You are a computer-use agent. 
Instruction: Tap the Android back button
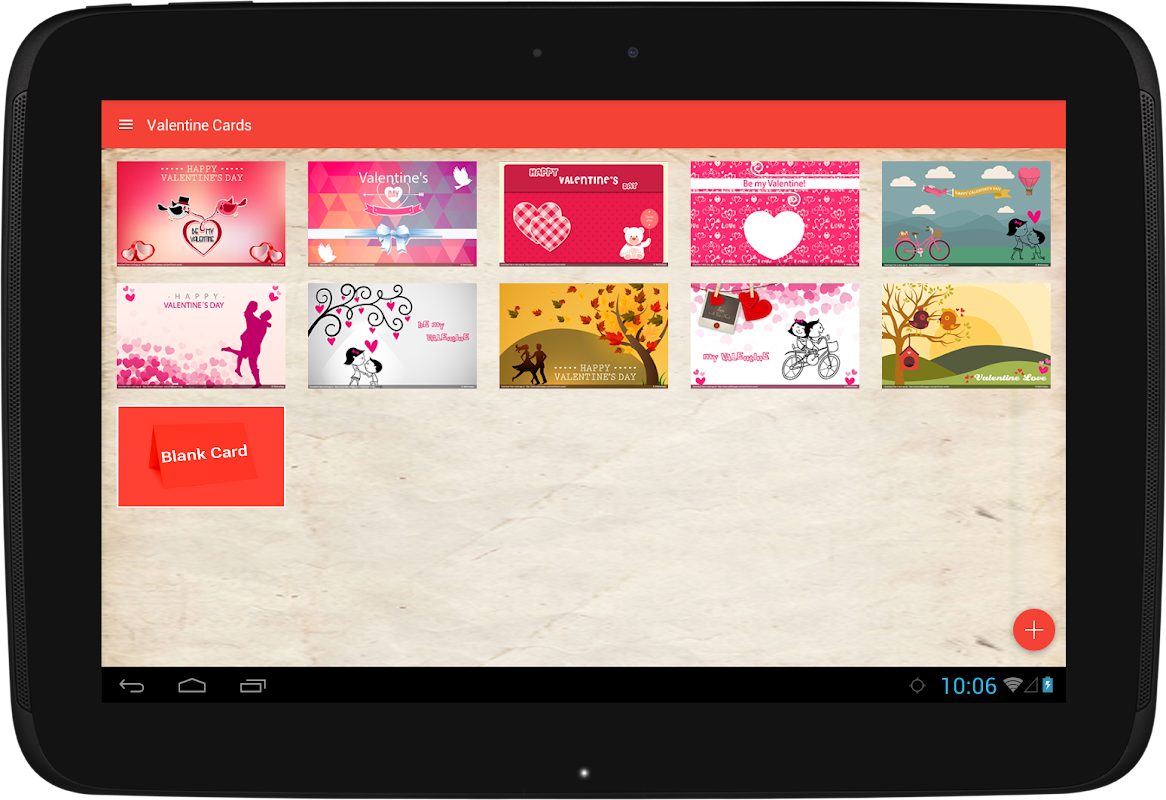click(132, 686)
